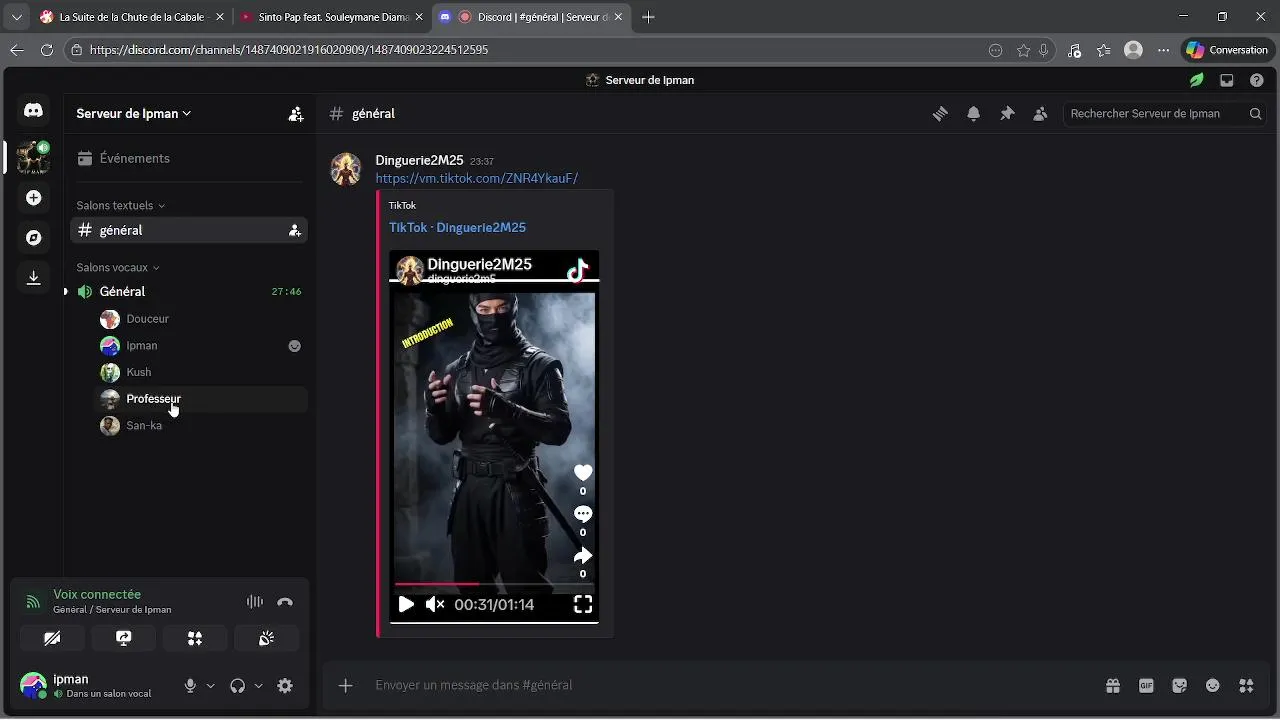Share the TikTok video arrow icon
Screen dimensions: 1280x720
pyautogui.click(x=583, y=556)
